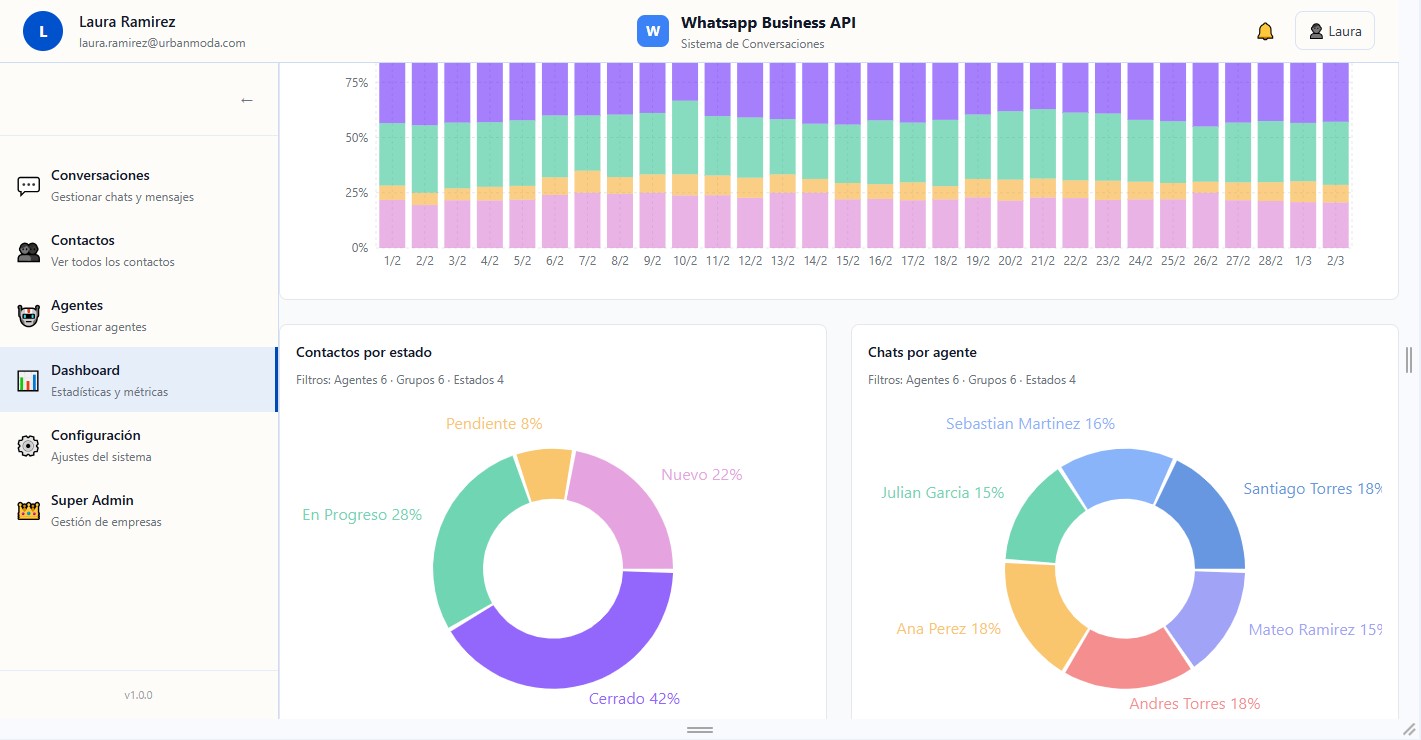Click the Pendiente yellow donut segment
Screen dimensions: 1421x740
click(545, 475)
